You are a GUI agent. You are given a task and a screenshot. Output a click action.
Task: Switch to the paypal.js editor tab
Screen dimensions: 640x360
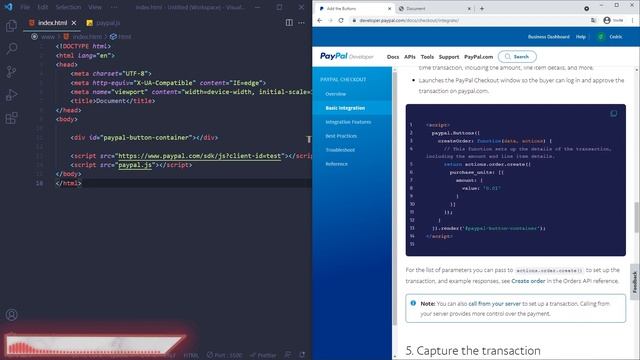[103, 23]
